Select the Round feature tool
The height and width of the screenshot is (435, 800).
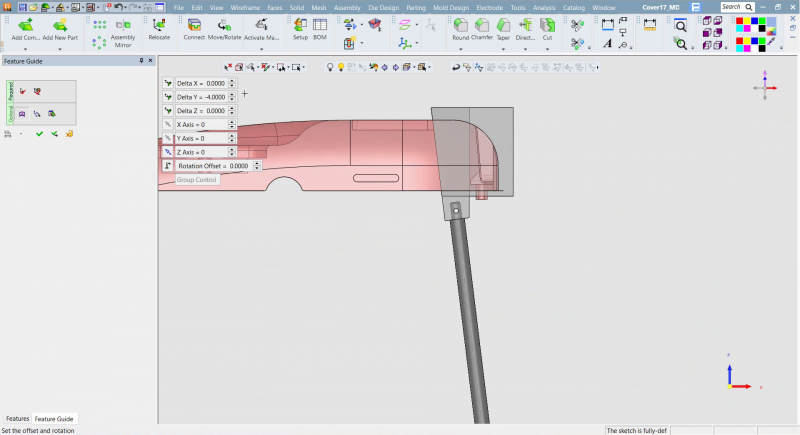click(460, 24)
